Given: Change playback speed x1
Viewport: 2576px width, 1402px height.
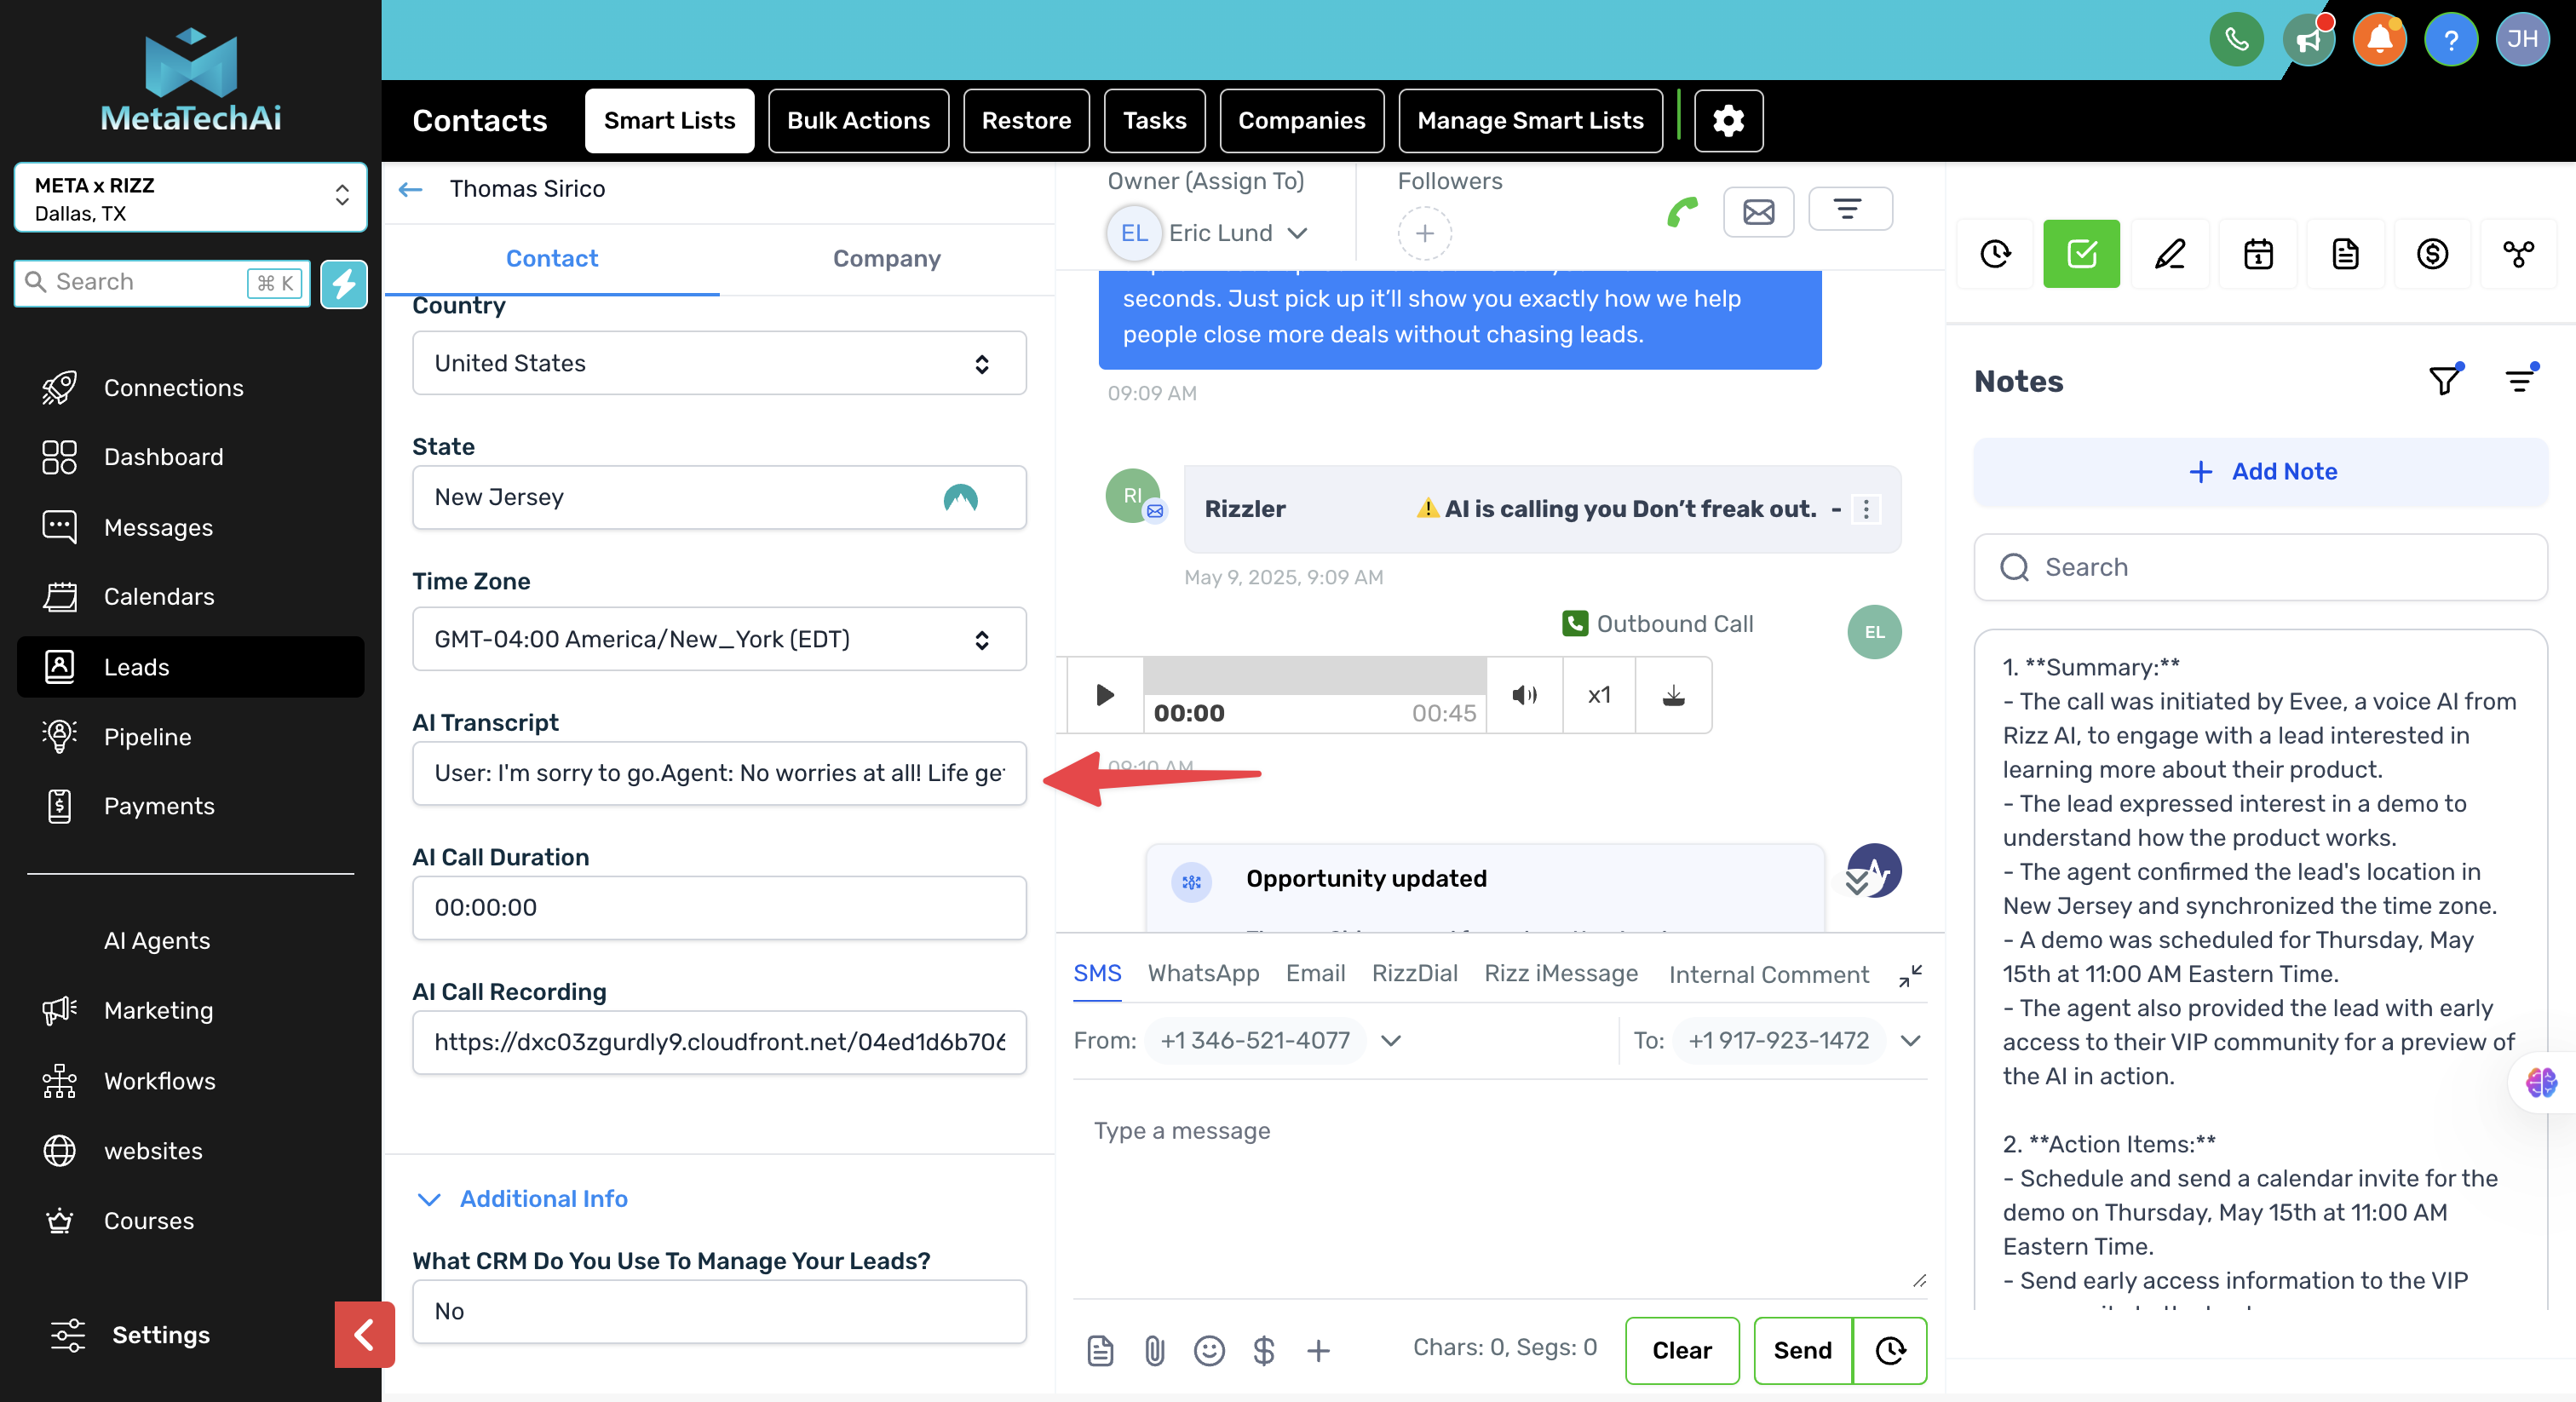Looking at the screenshot, I should pos(1599,695).
